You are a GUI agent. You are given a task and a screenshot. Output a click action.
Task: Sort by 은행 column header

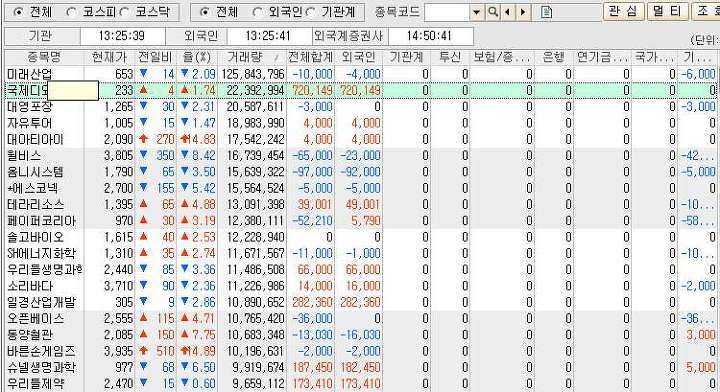coord(553,57)
